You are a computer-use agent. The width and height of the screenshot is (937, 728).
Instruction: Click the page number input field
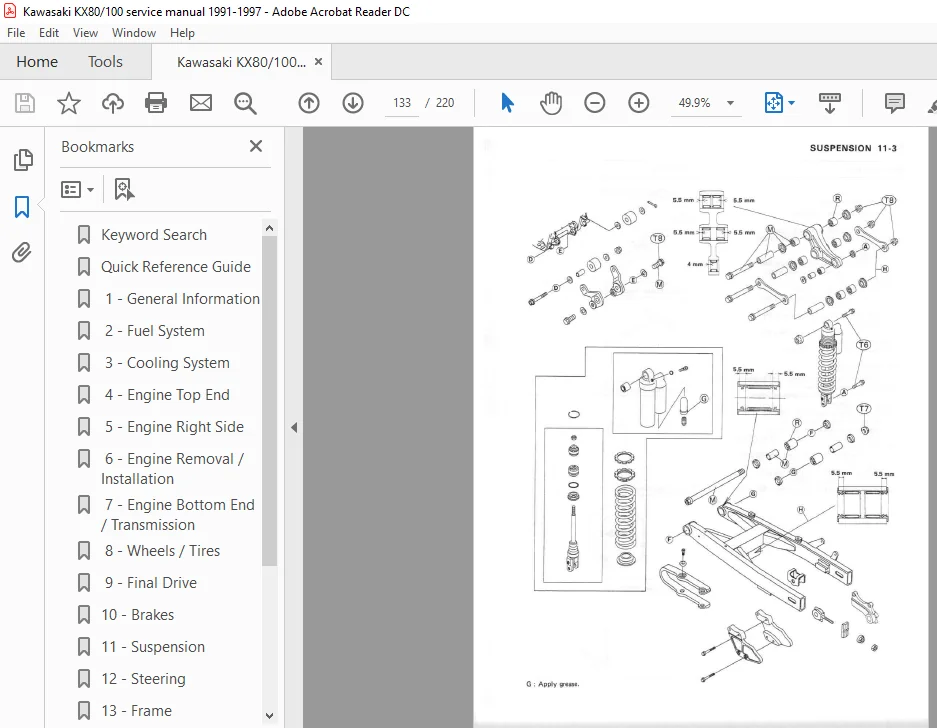click(402, 103)
